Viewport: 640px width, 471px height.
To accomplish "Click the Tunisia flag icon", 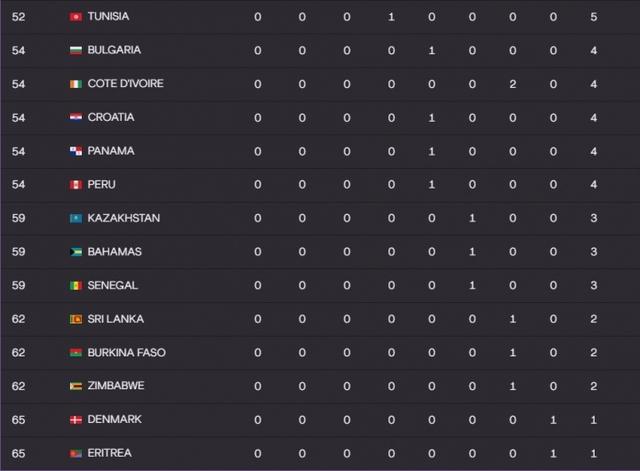I will click(75, 17).
